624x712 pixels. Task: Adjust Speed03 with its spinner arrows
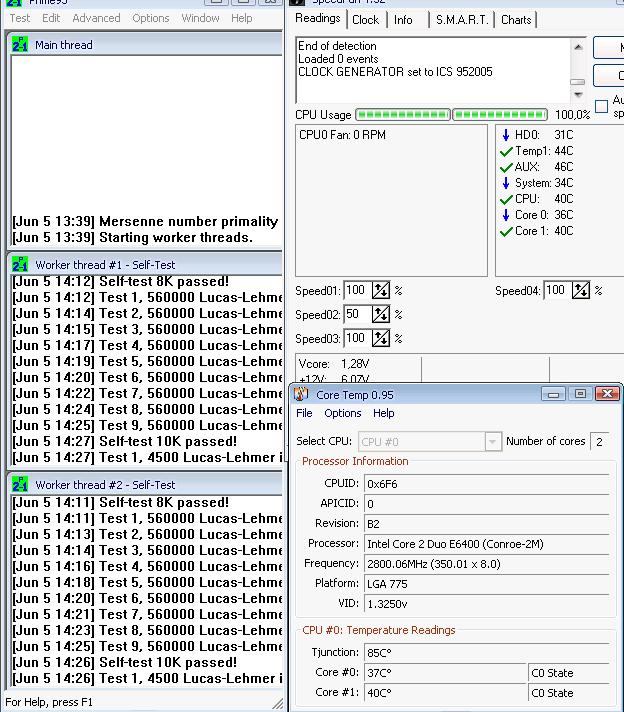click(381, 338)
